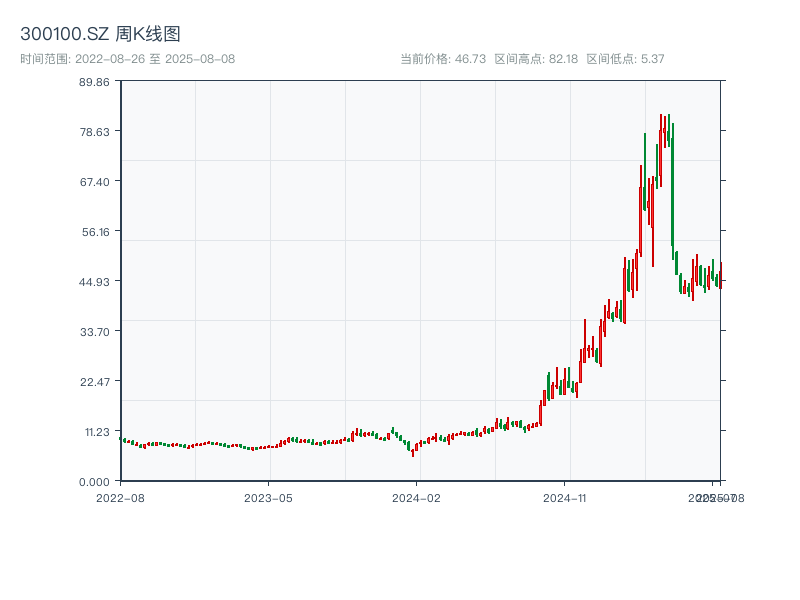Click the period low '区间低点: 5.37'
This screenshot has height=600, width=800.
tap(626, 59)
